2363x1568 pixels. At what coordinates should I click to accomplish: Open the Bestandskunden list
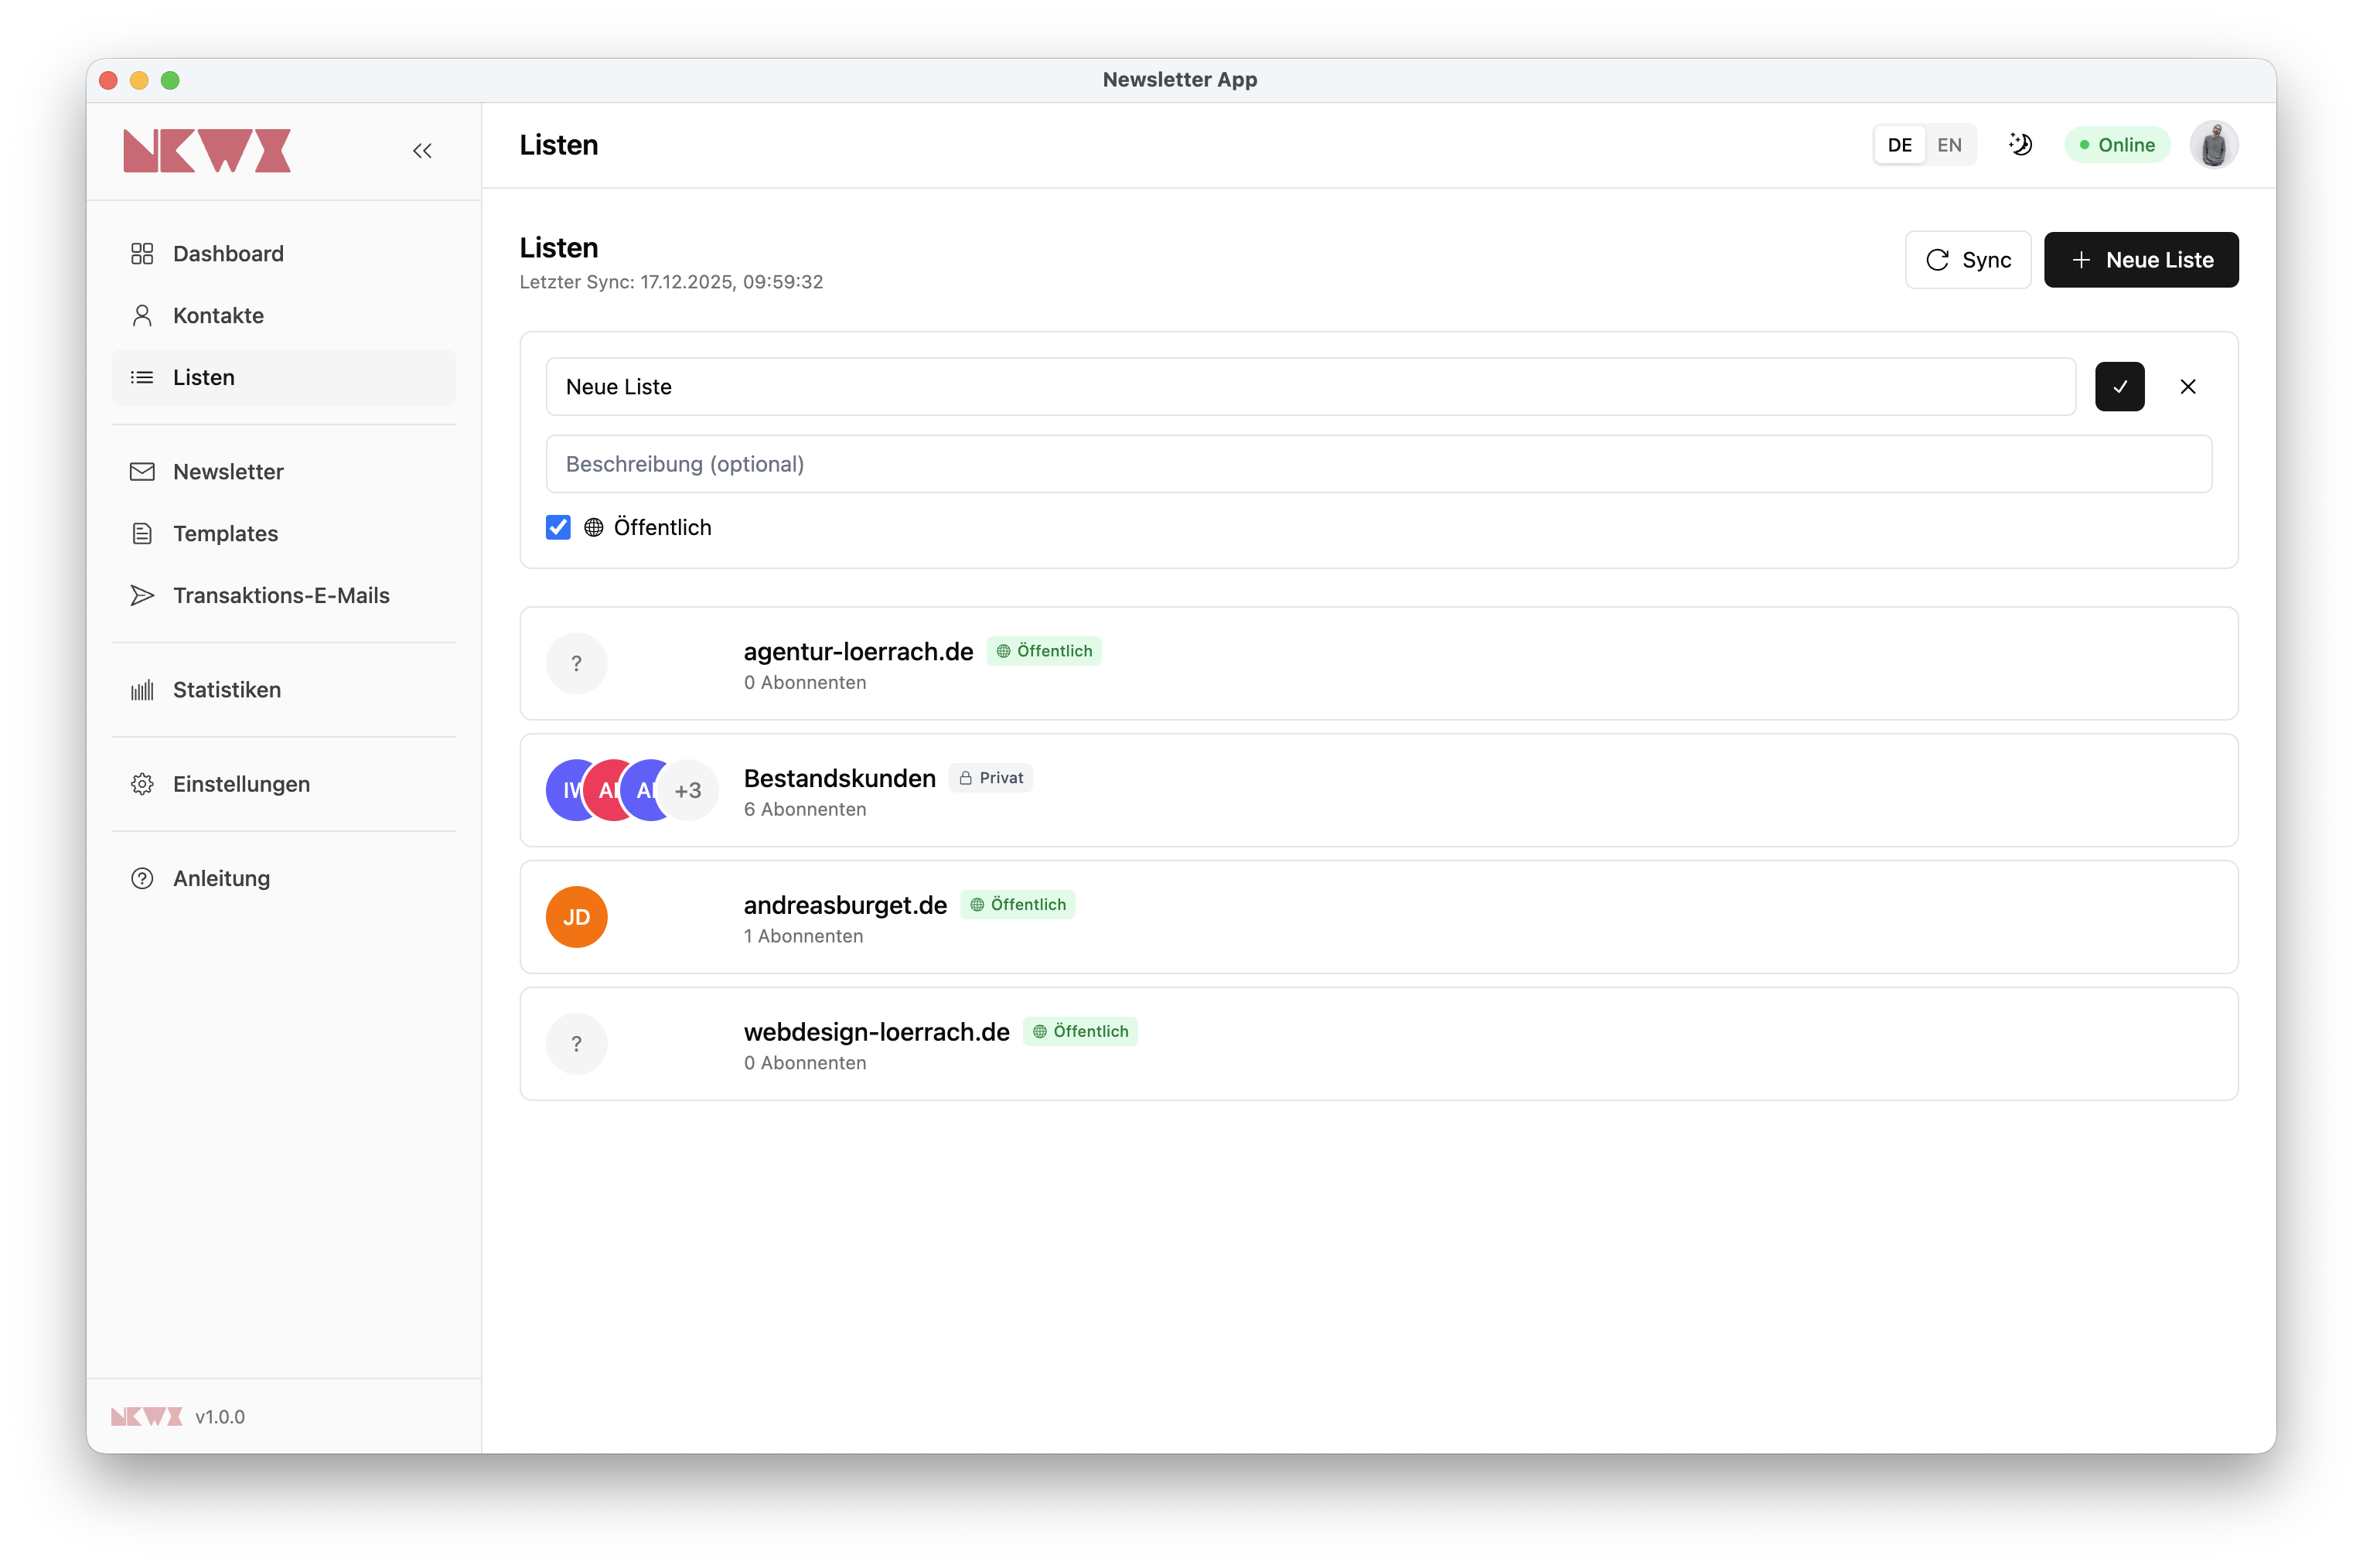coord(839,778)
